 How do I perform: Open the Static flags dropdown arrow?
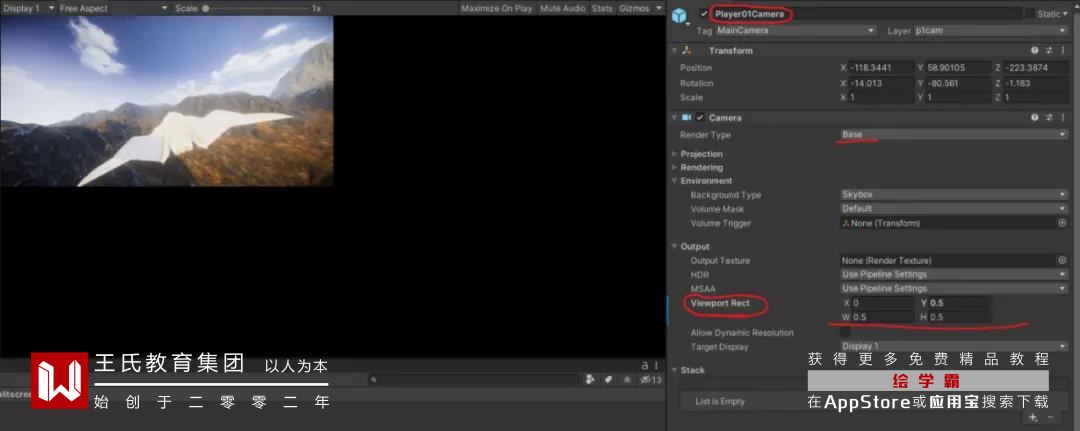point(1065,14)
